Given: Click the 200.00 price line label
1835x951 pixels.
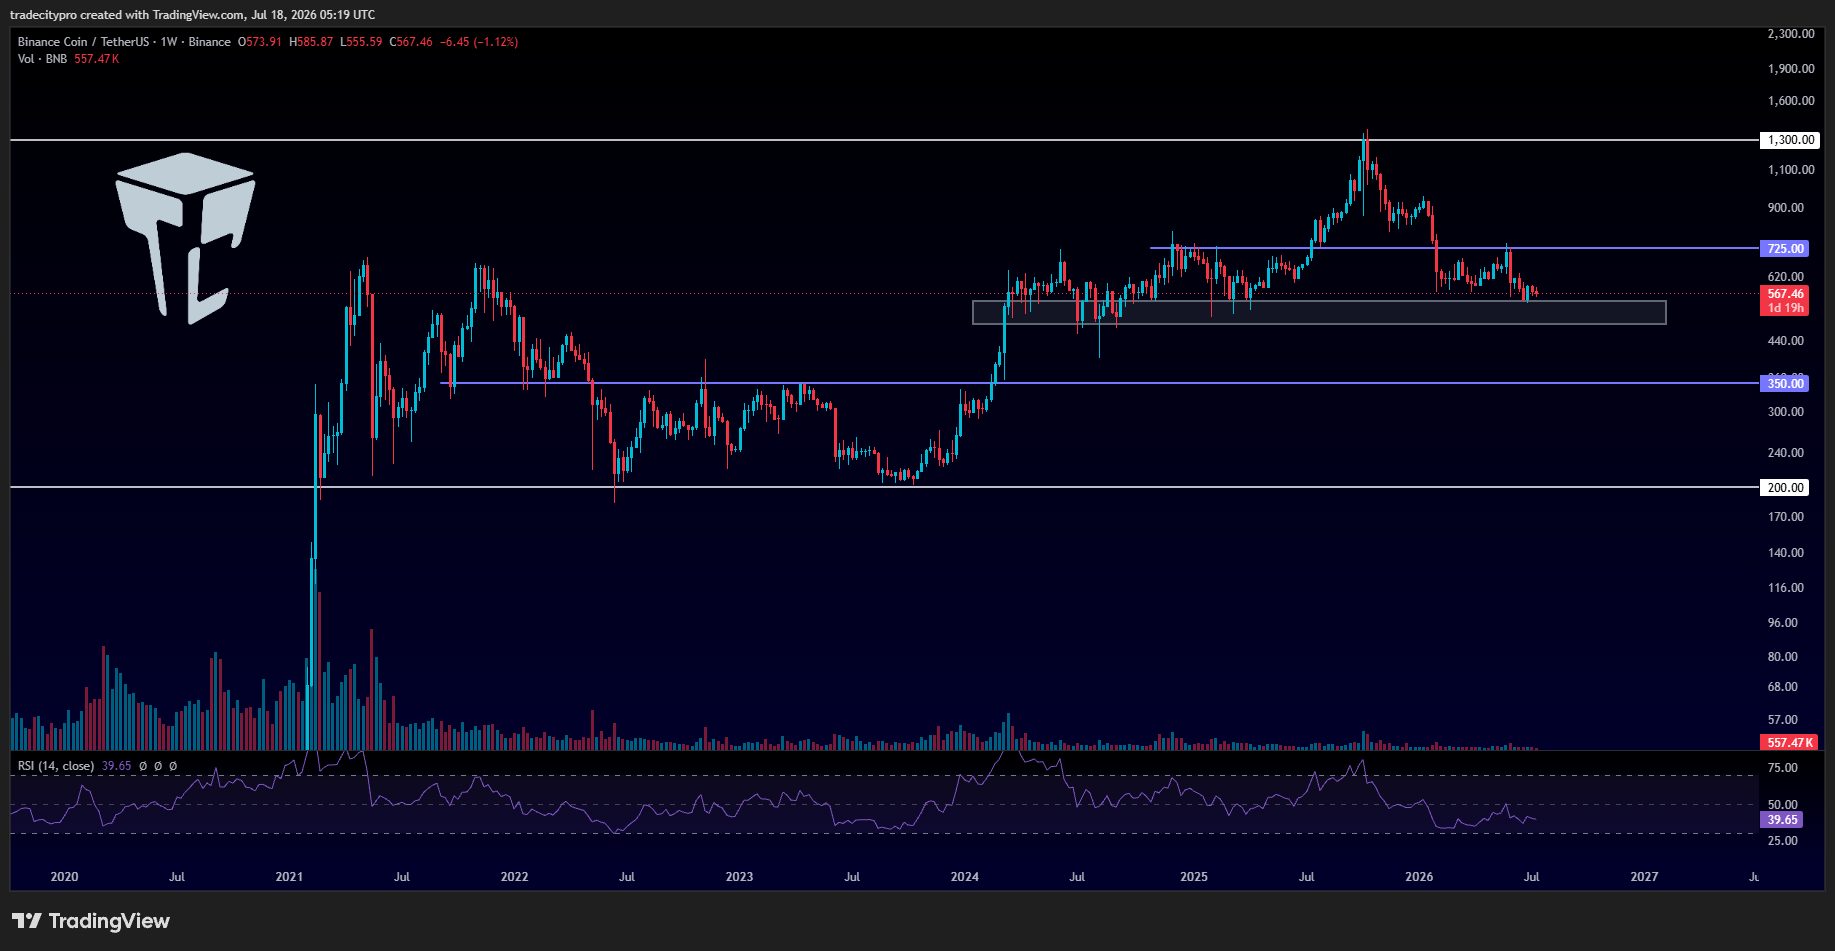Looking at the screenshot, I should click(x=1786, y=488).
